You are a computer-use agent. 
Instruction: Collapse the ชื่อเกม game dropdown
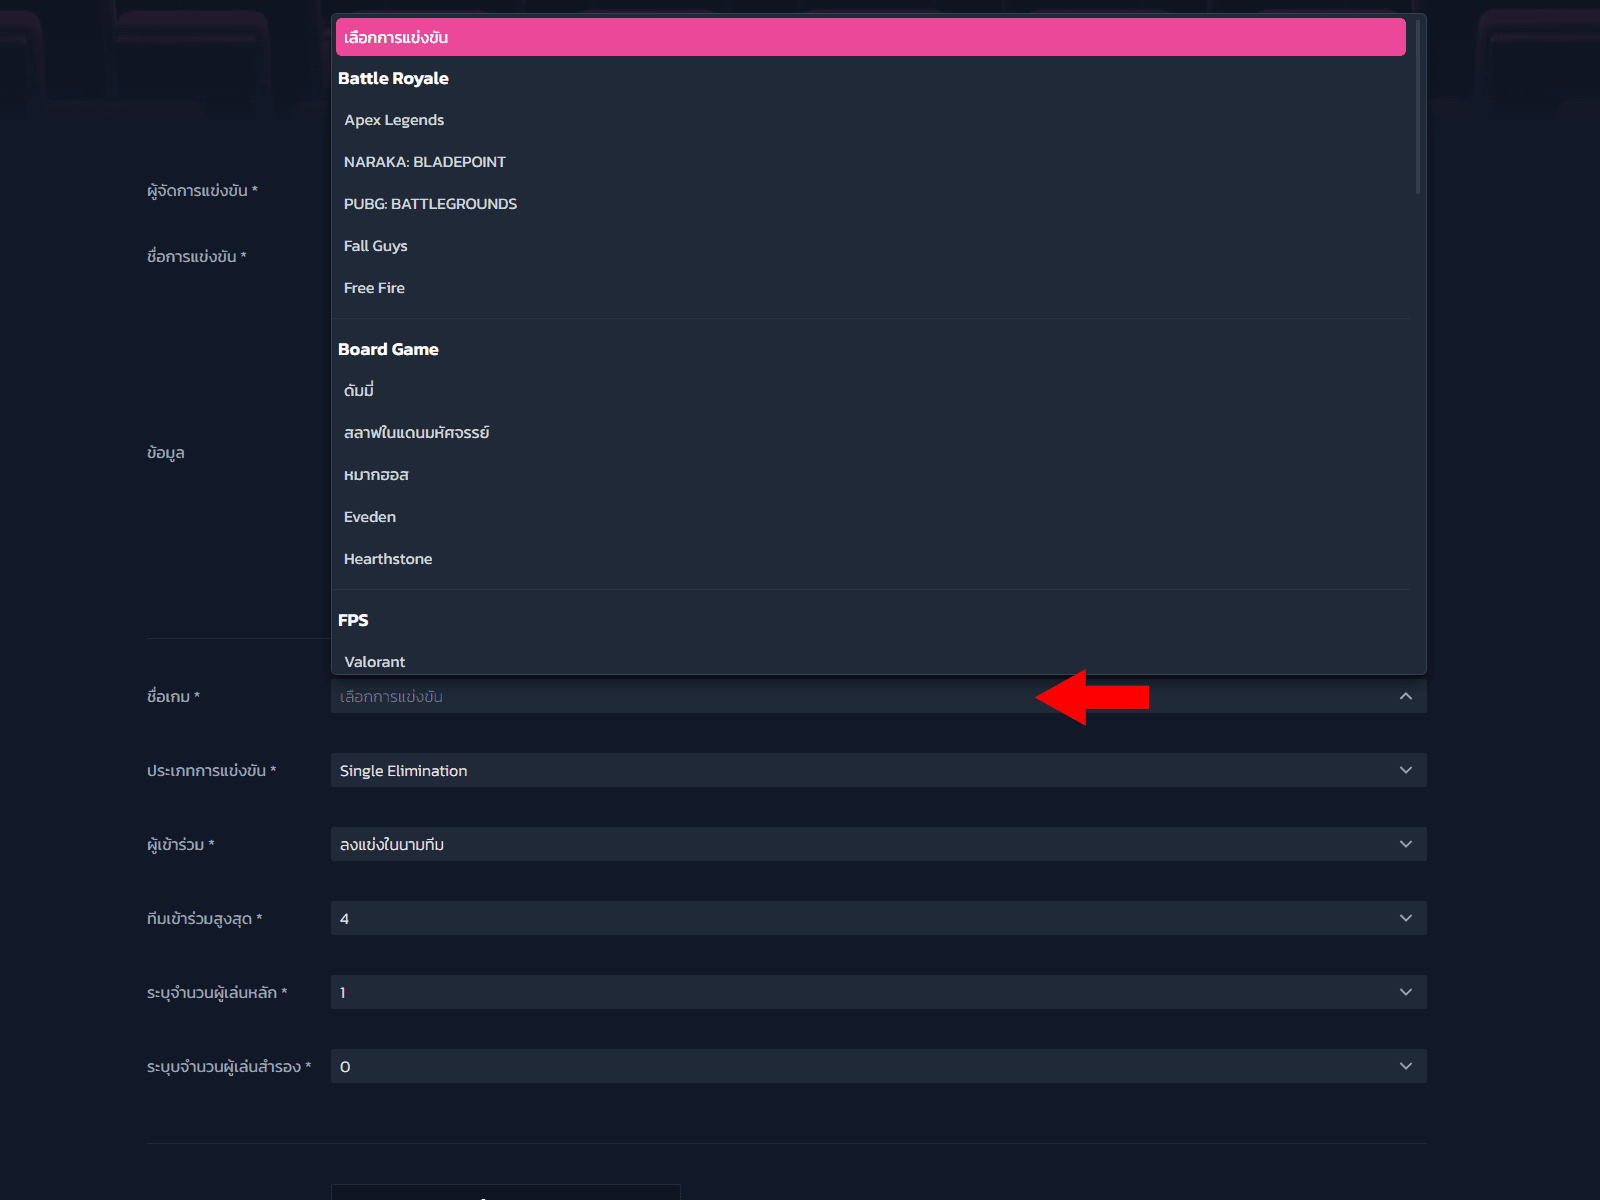(878, 696)
